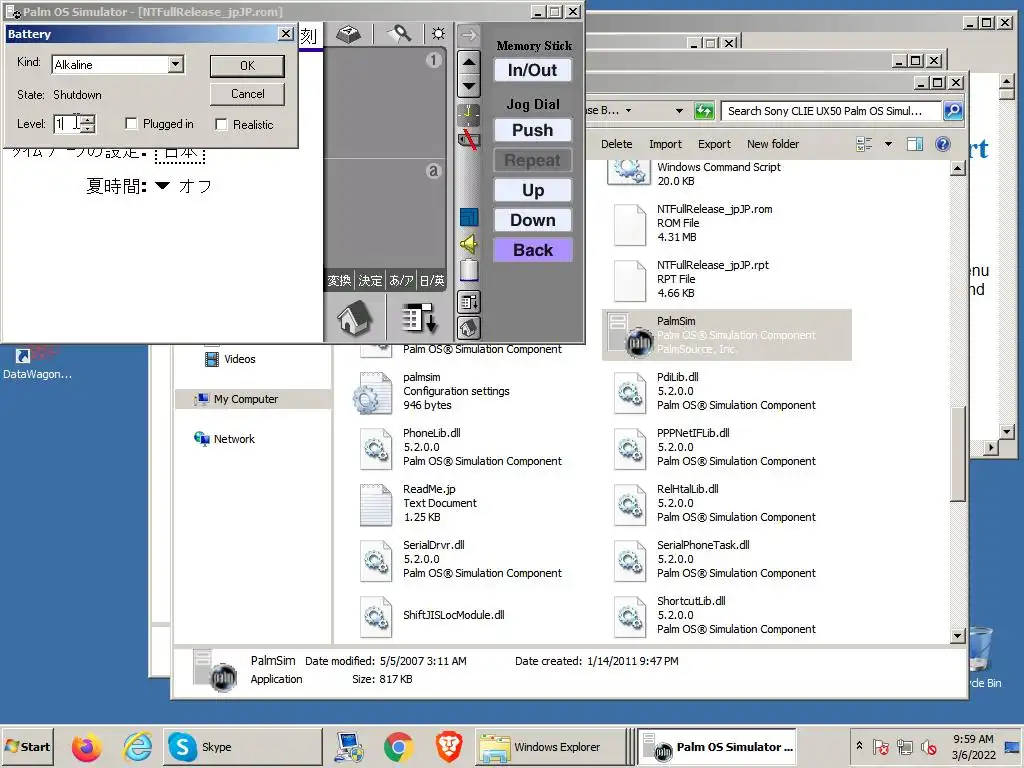Screen dimensions: 1024x768
Task: Click the Import command in Explorer toolbar
Action: point(665,144)
